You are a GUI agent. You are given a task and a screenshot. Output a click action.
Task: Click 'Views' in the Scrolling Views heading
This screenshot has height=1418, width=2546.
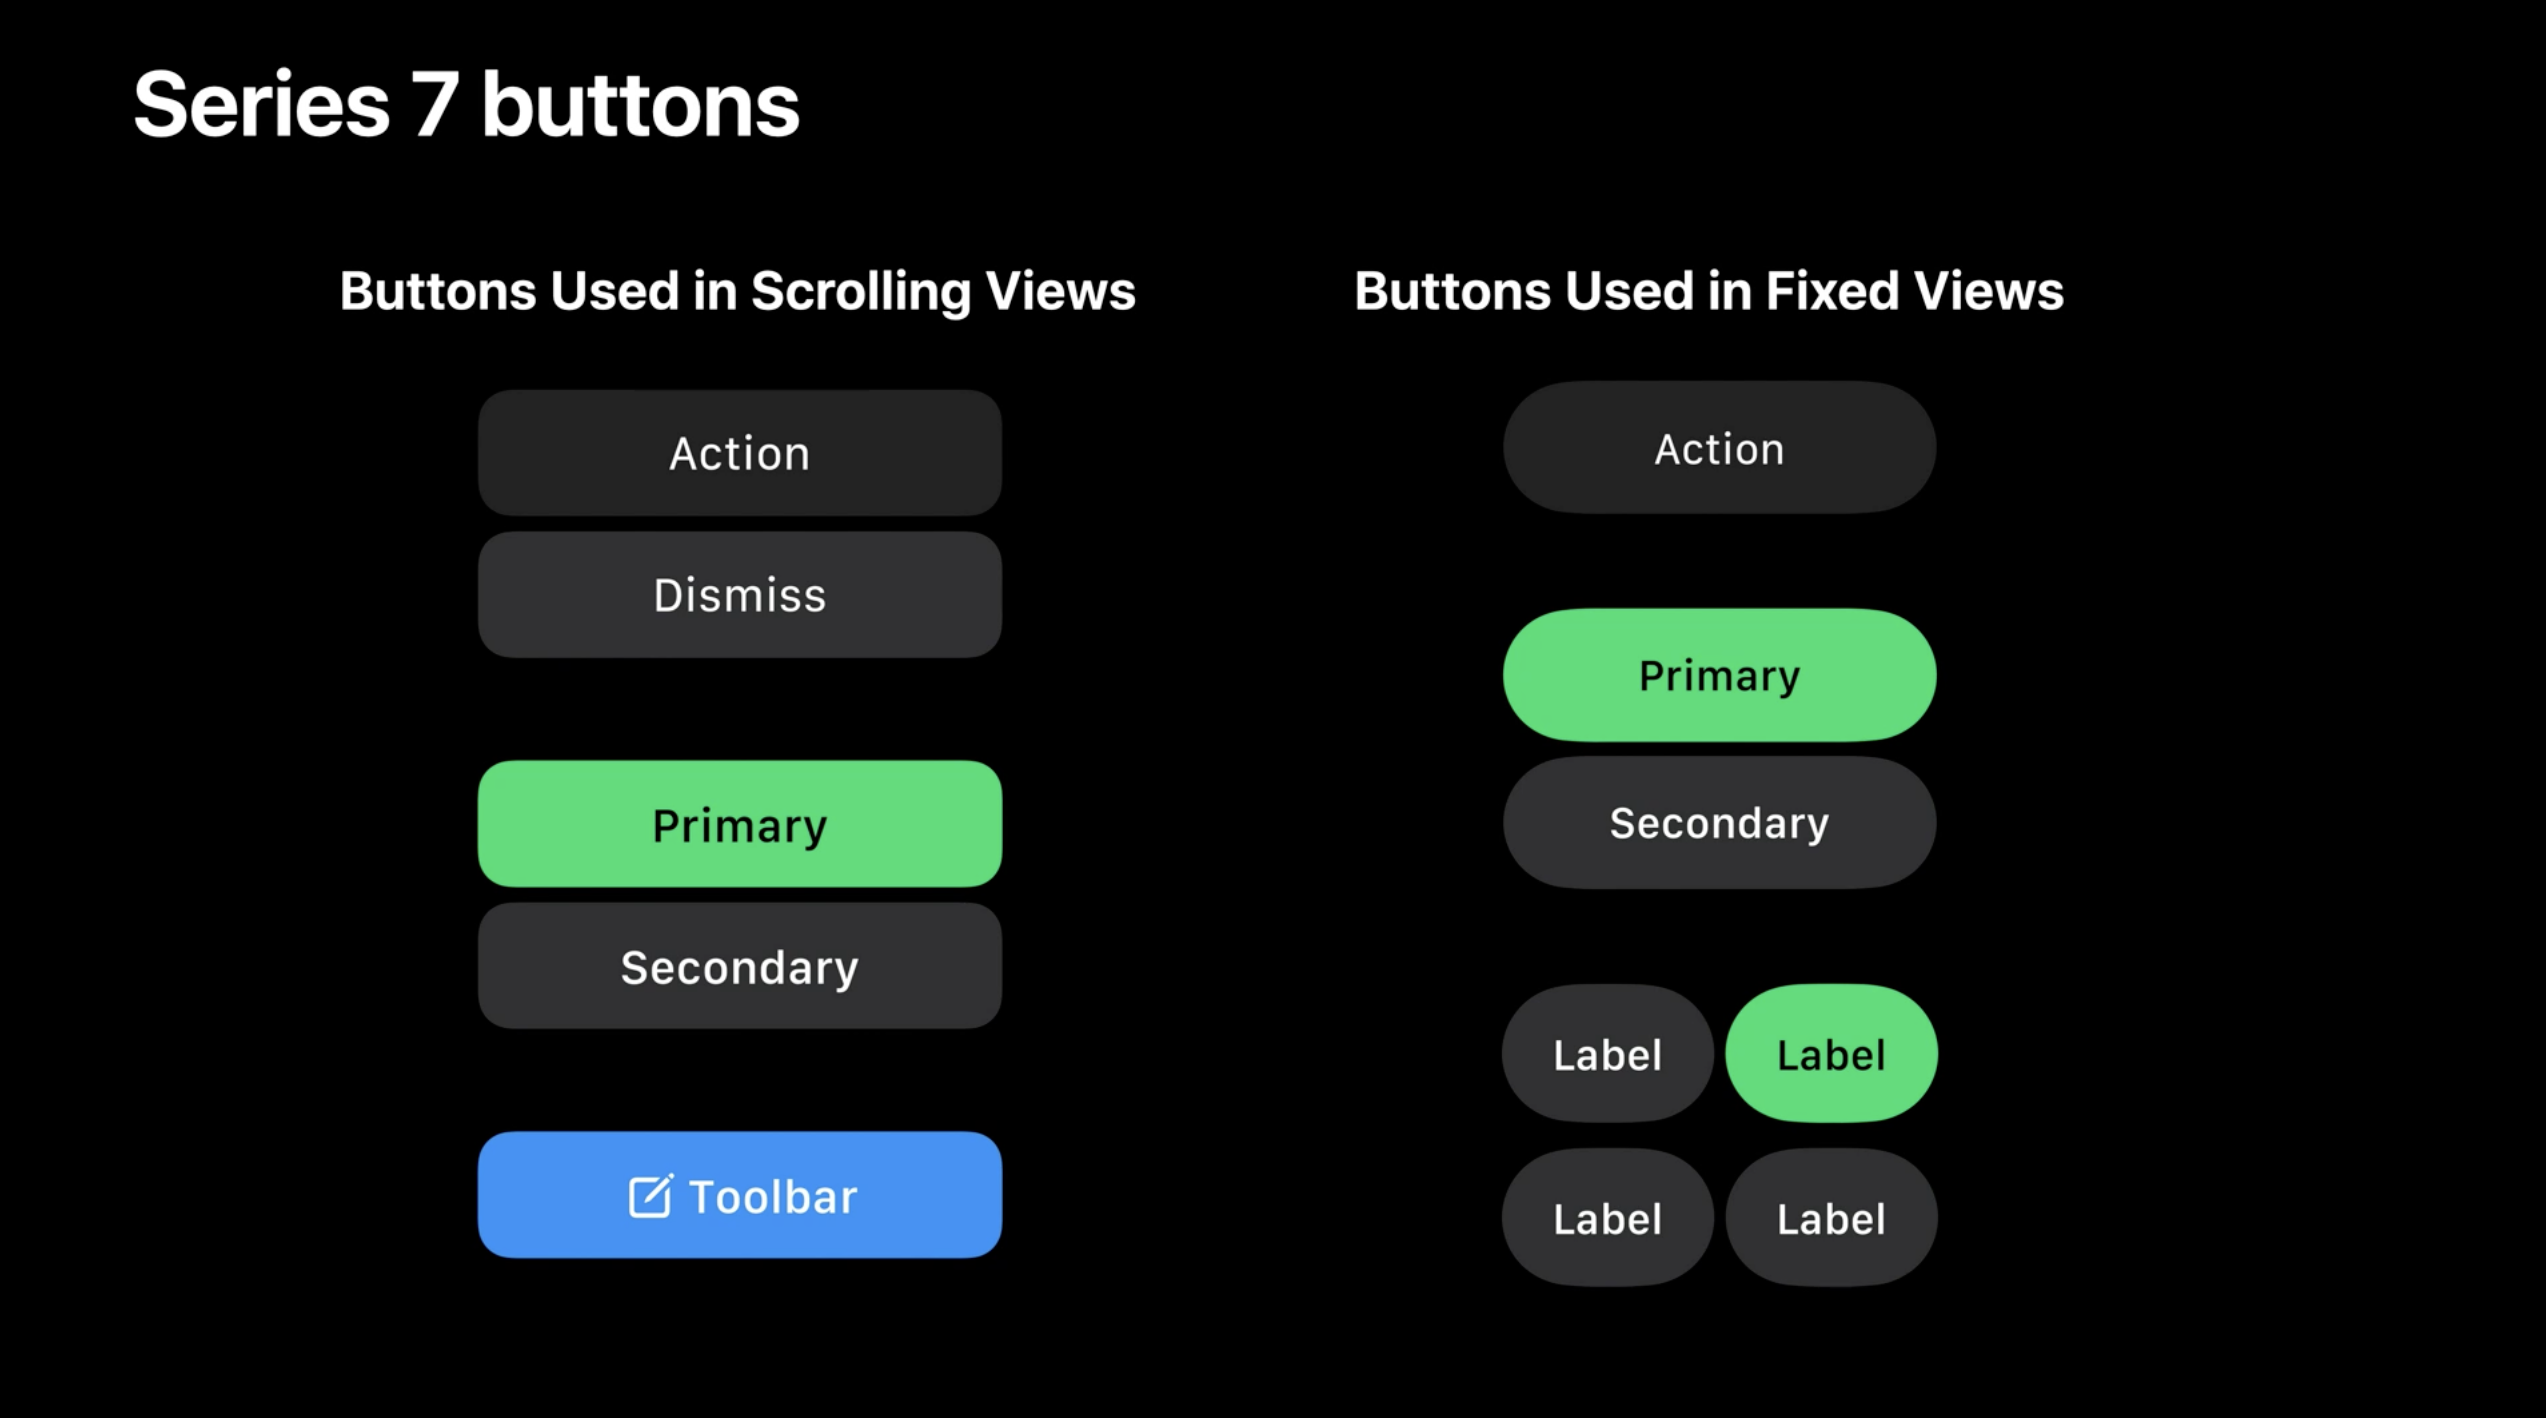(1060, 291)
